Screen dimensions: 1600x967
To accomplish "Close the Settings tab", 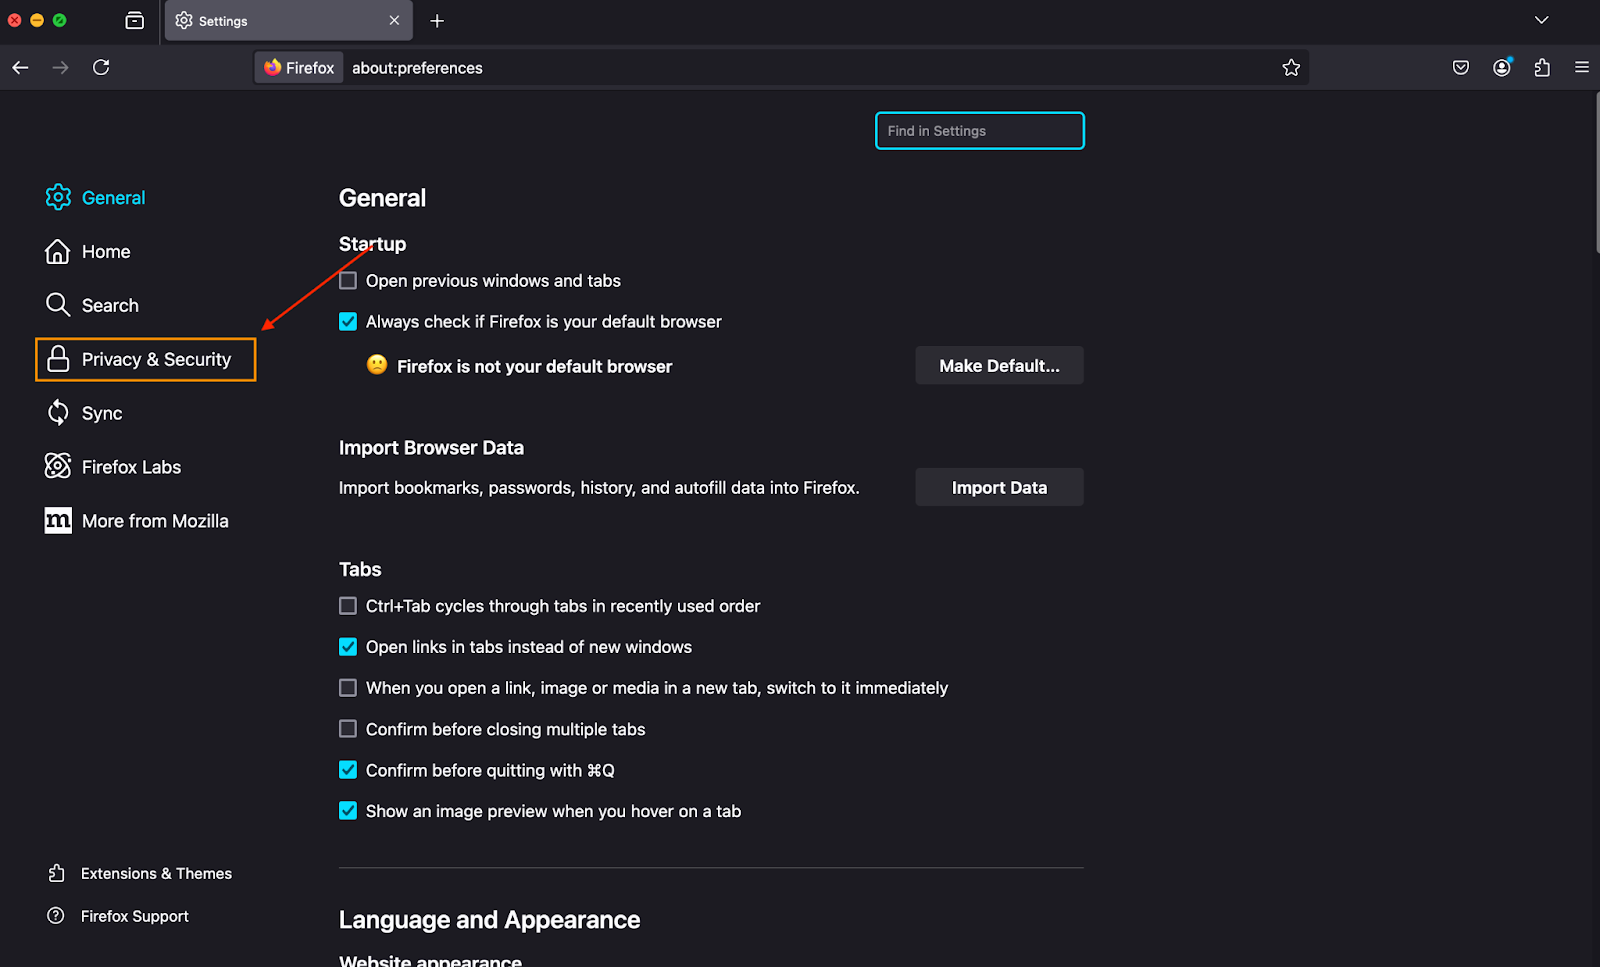I will [394, 20].
